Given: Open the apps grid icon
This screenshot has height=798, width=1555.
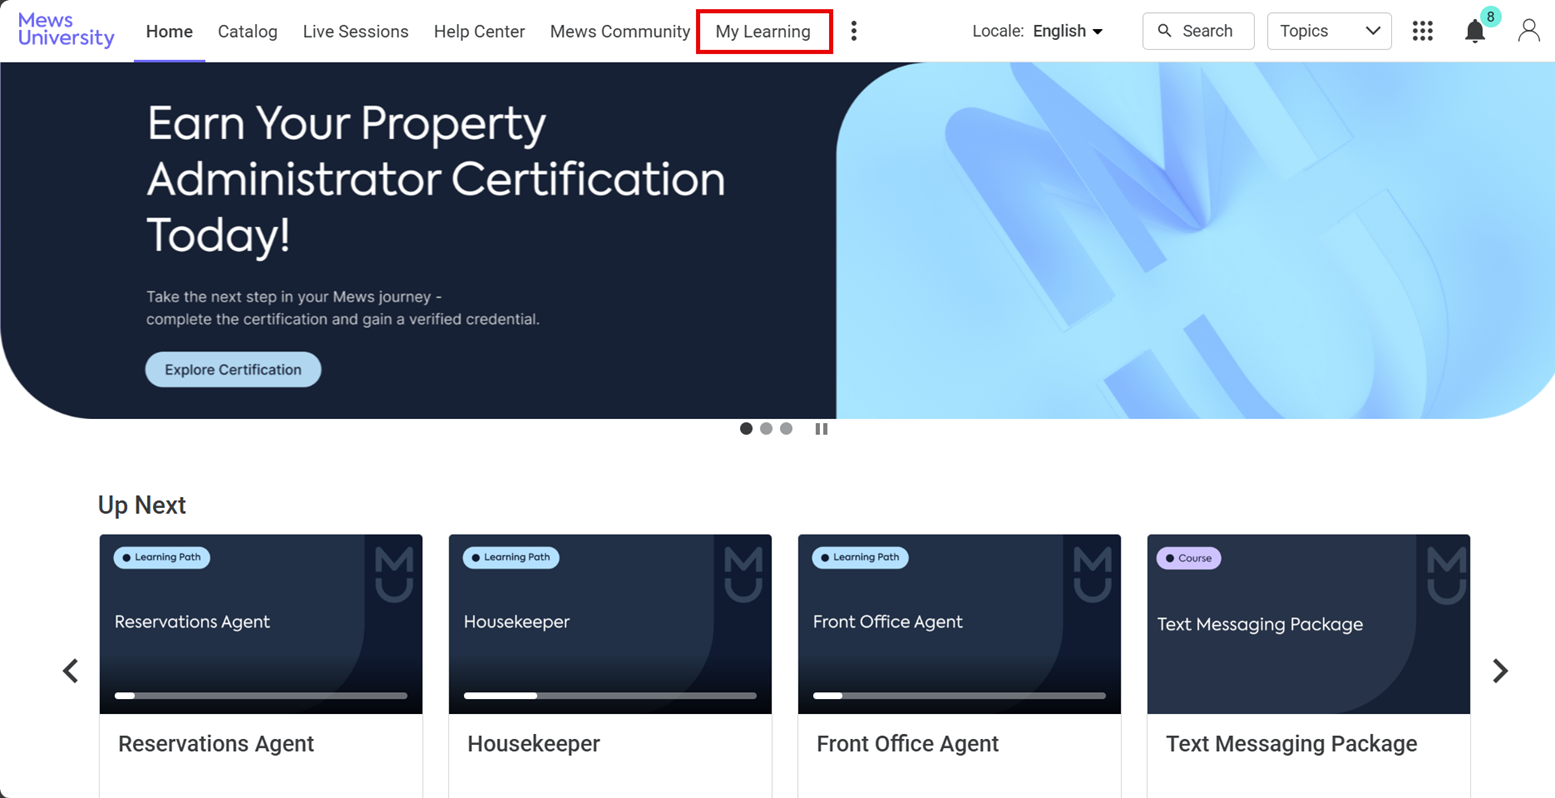Looking at the screenshot, I should coord(1422,31).
